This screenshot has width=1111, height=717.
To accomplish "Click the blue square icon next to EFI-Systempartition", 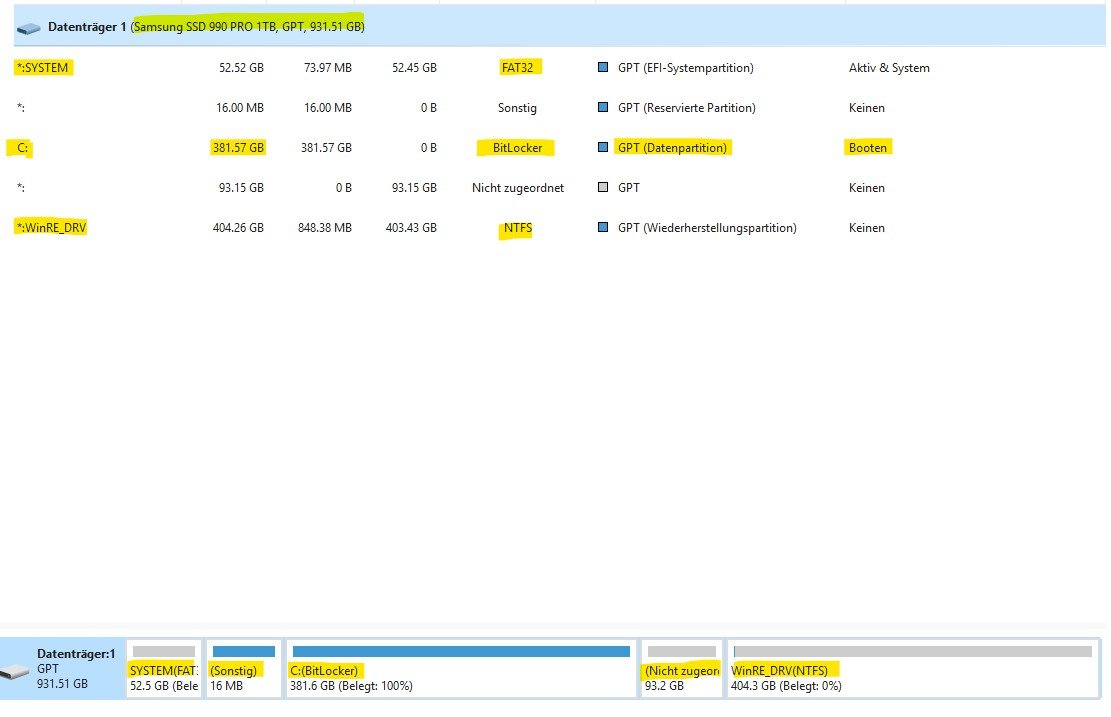I will tap(603, 67).
